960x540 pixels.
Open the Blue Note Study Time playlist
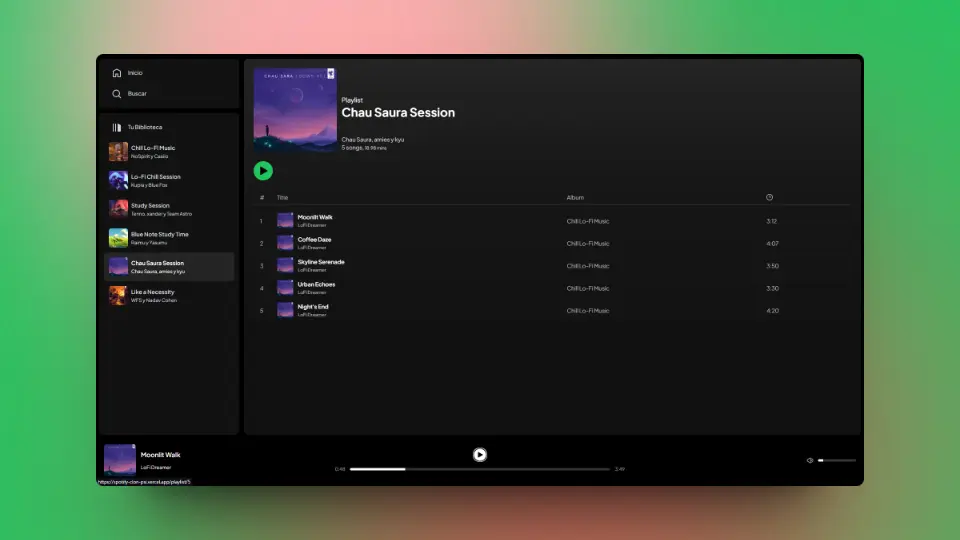[x=159, y=235]
